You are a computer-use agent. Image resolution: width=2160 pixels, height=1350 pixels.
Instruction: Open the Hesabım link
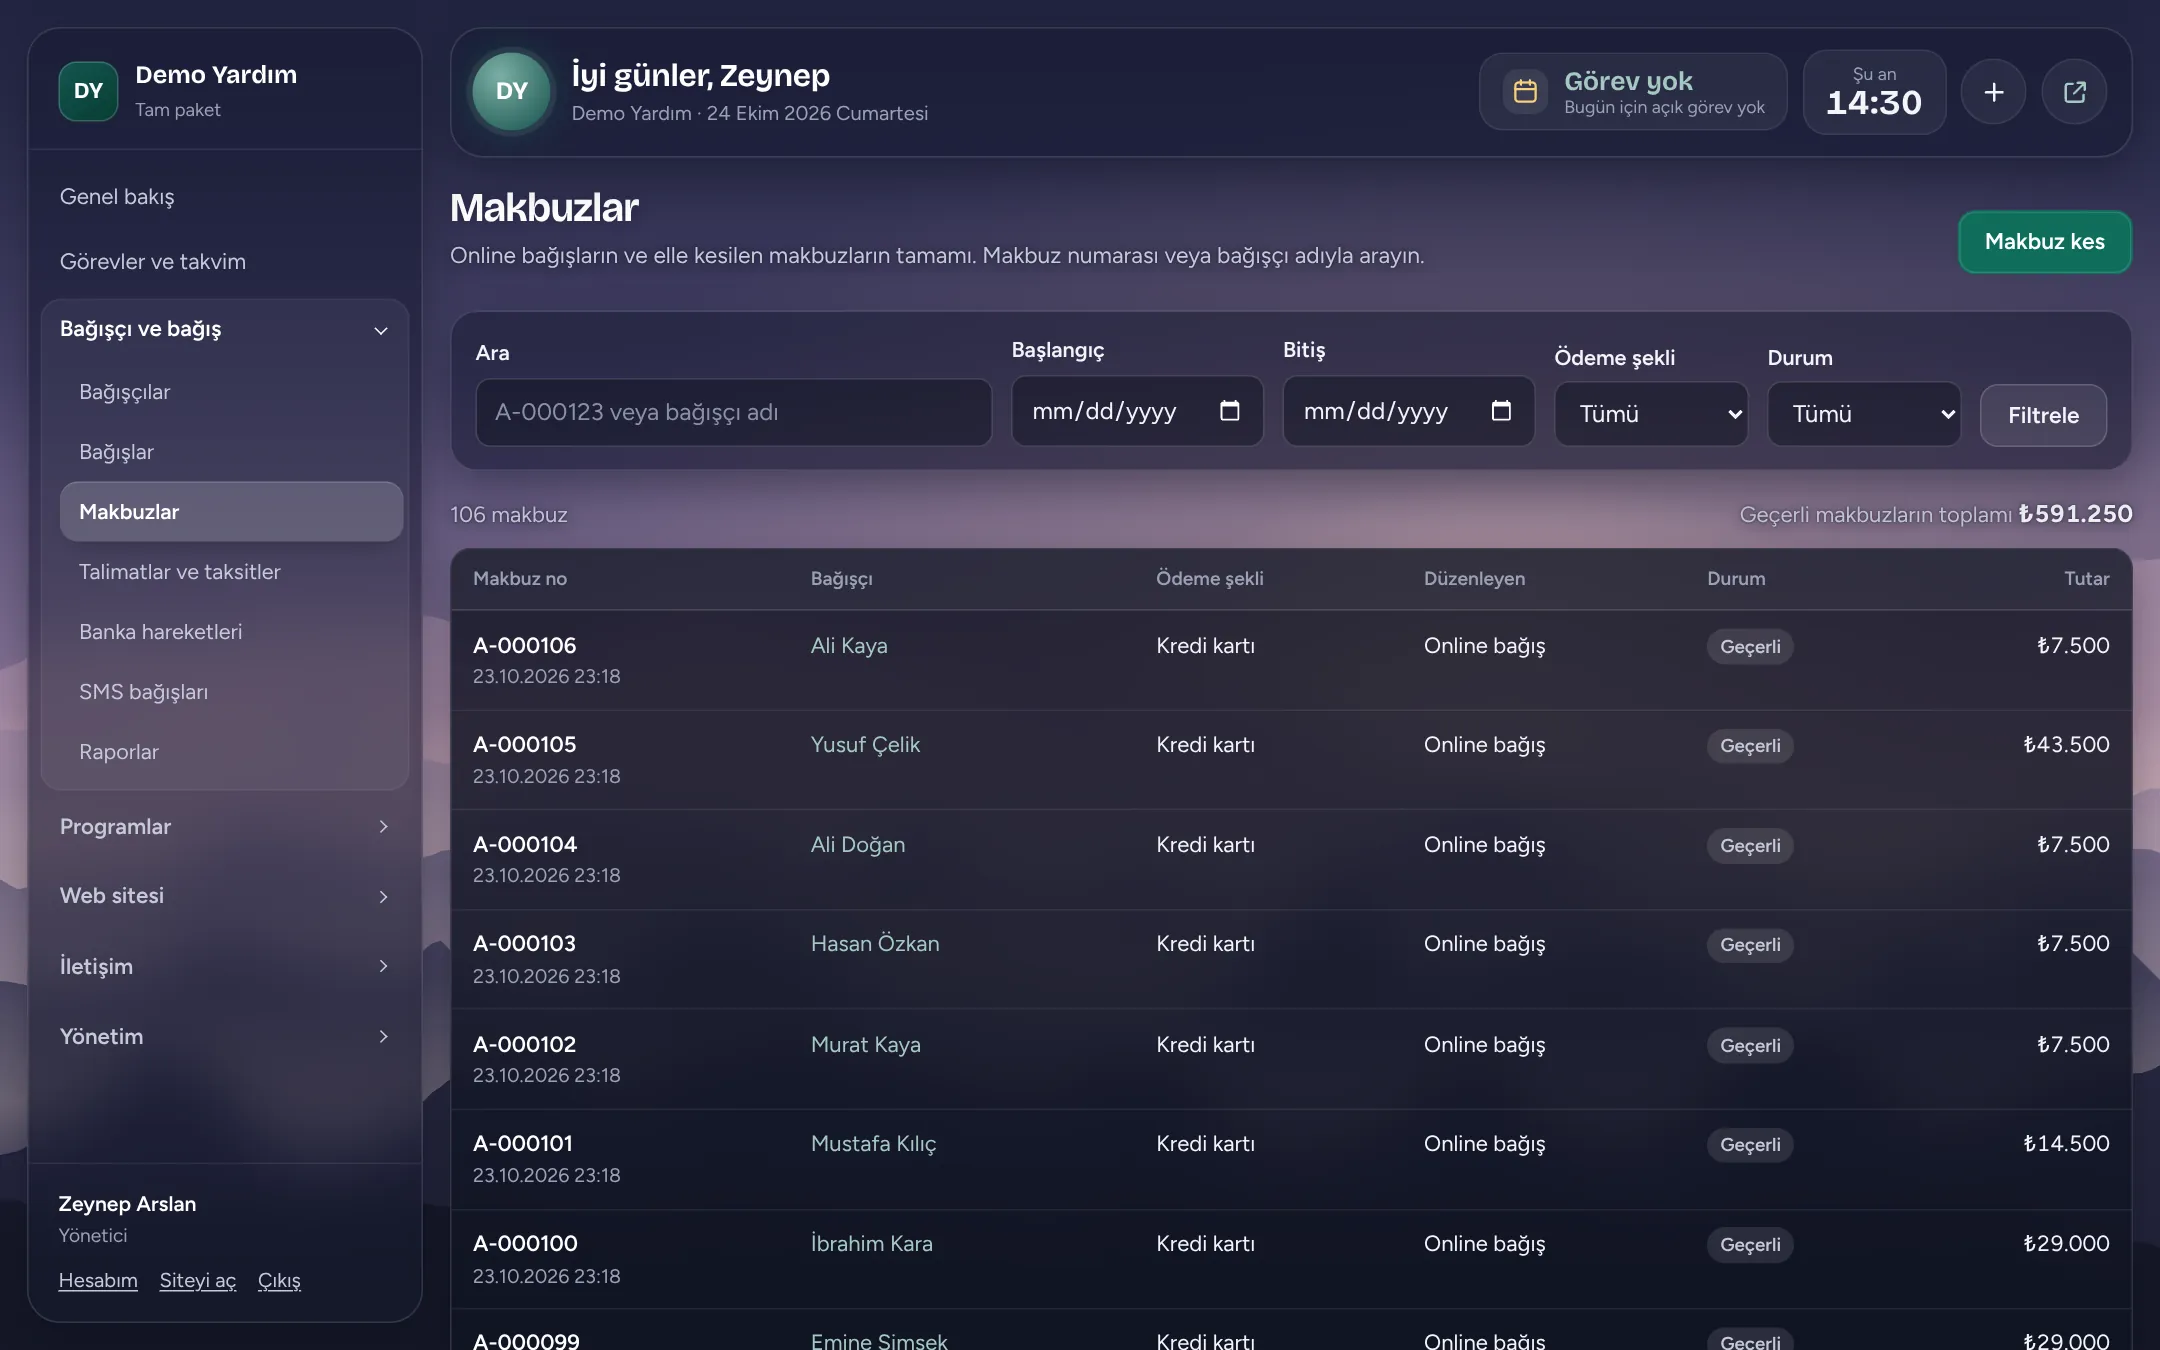[x=98, y=1280]
